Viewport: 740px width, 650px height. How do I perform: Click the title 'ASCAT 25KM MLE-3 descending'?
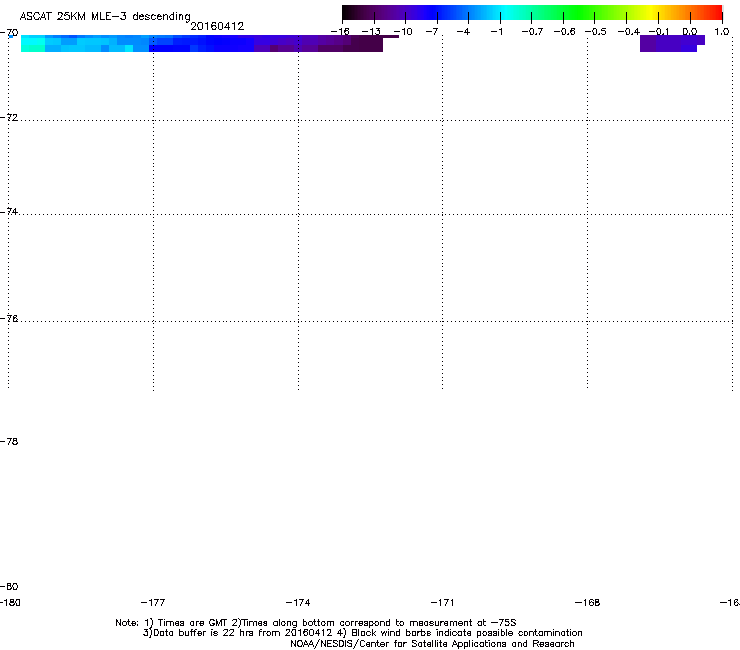[105, 17]
